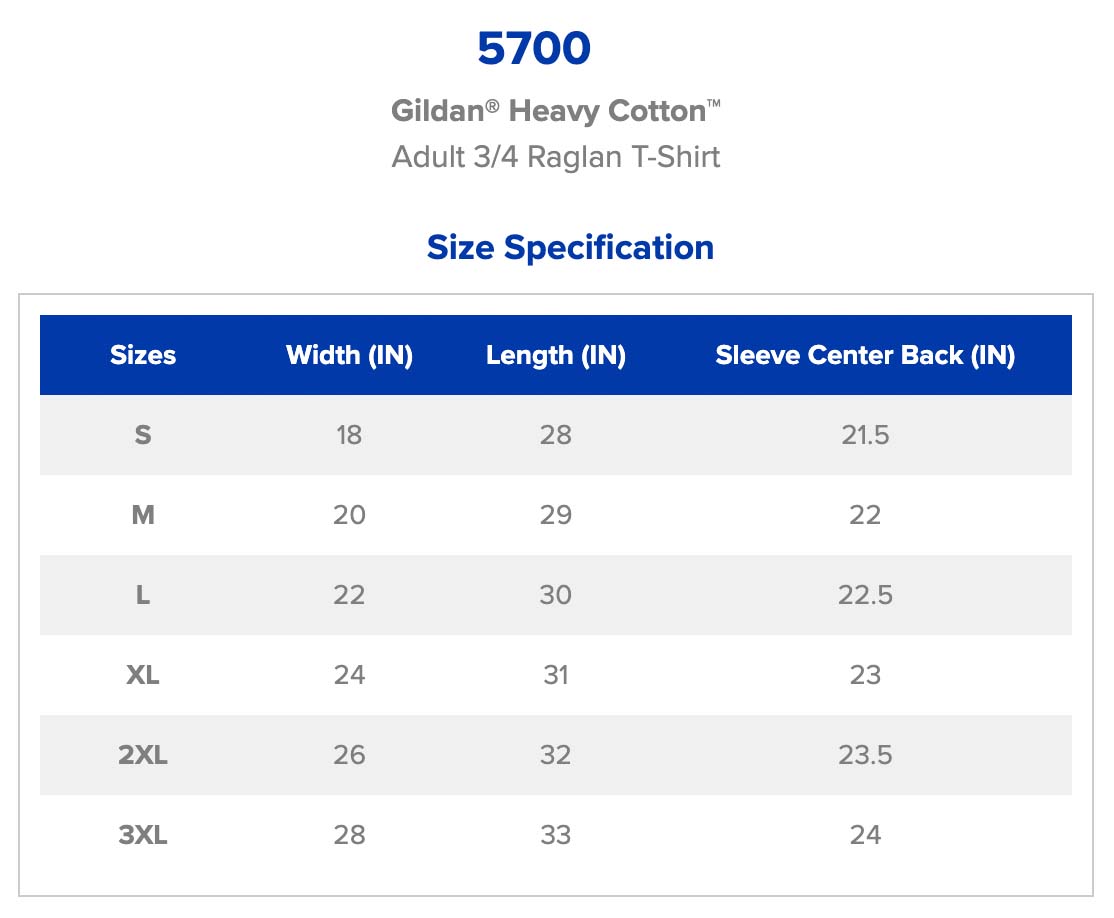Click the sleeve center back value for 3XL
The width and height of the screenshot is (1114, 918).
click(x=865, y=835)
